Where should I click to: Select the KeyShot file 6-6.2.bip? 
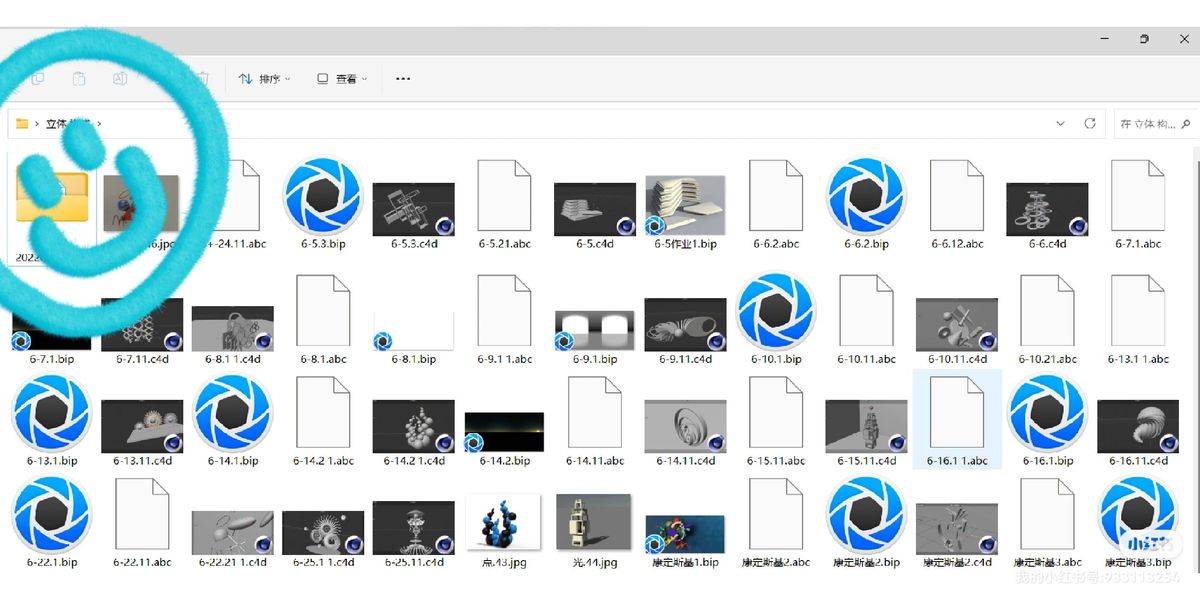(x=866, y=204)
